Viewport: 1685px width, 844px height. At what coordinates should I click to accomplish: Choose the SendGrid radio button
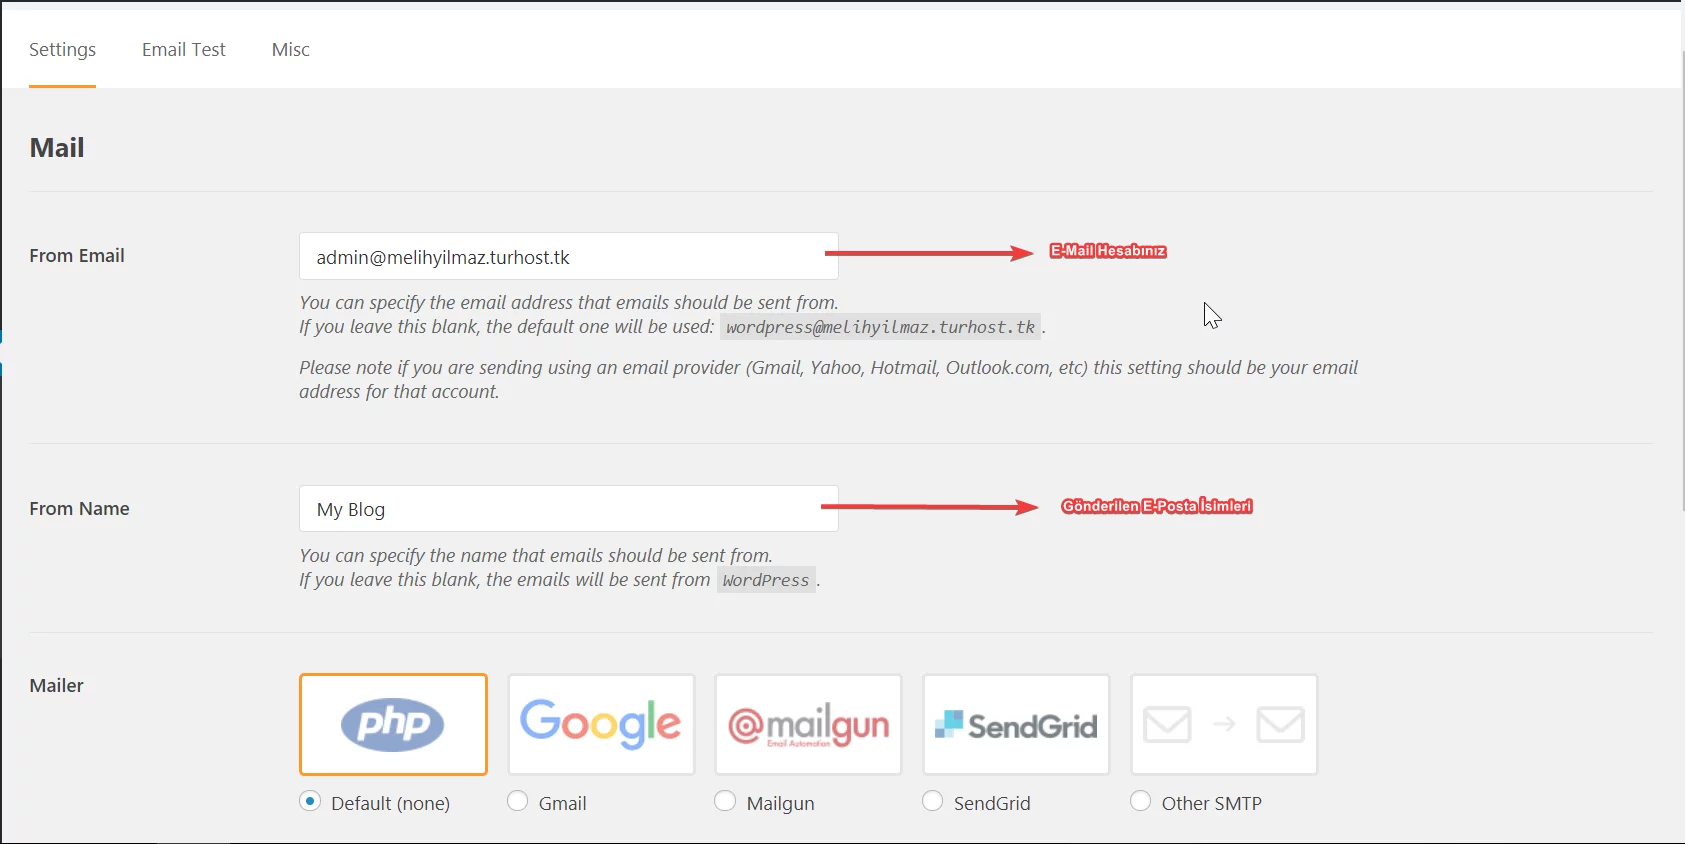(x=933, y=801)
